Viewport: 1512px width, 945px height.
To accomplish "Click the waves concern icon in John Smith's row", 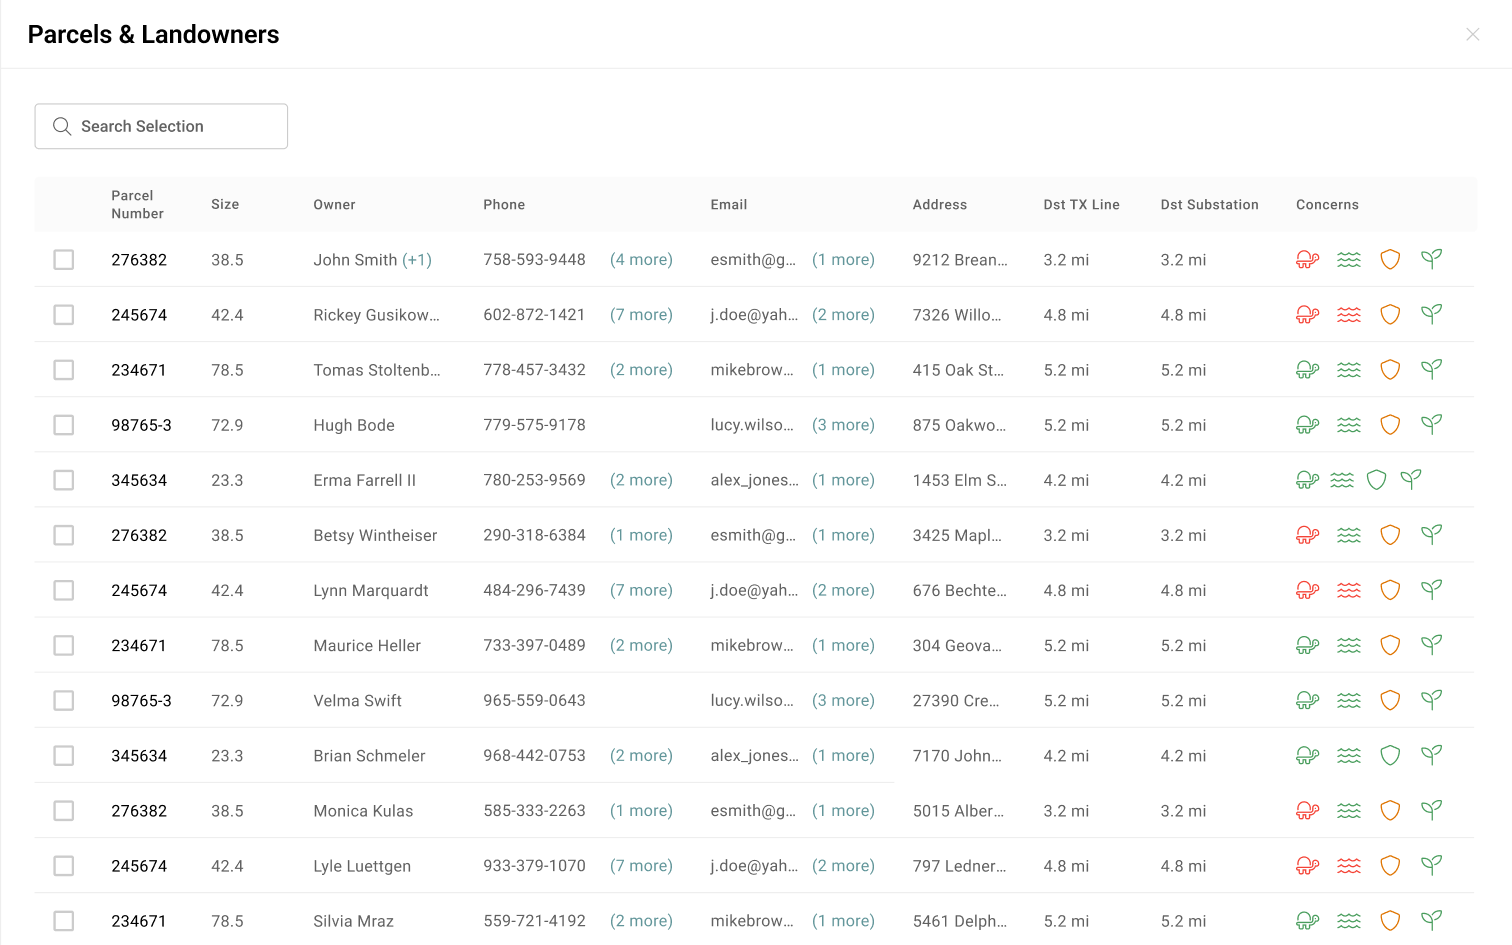I will (x=1349, y=260).
